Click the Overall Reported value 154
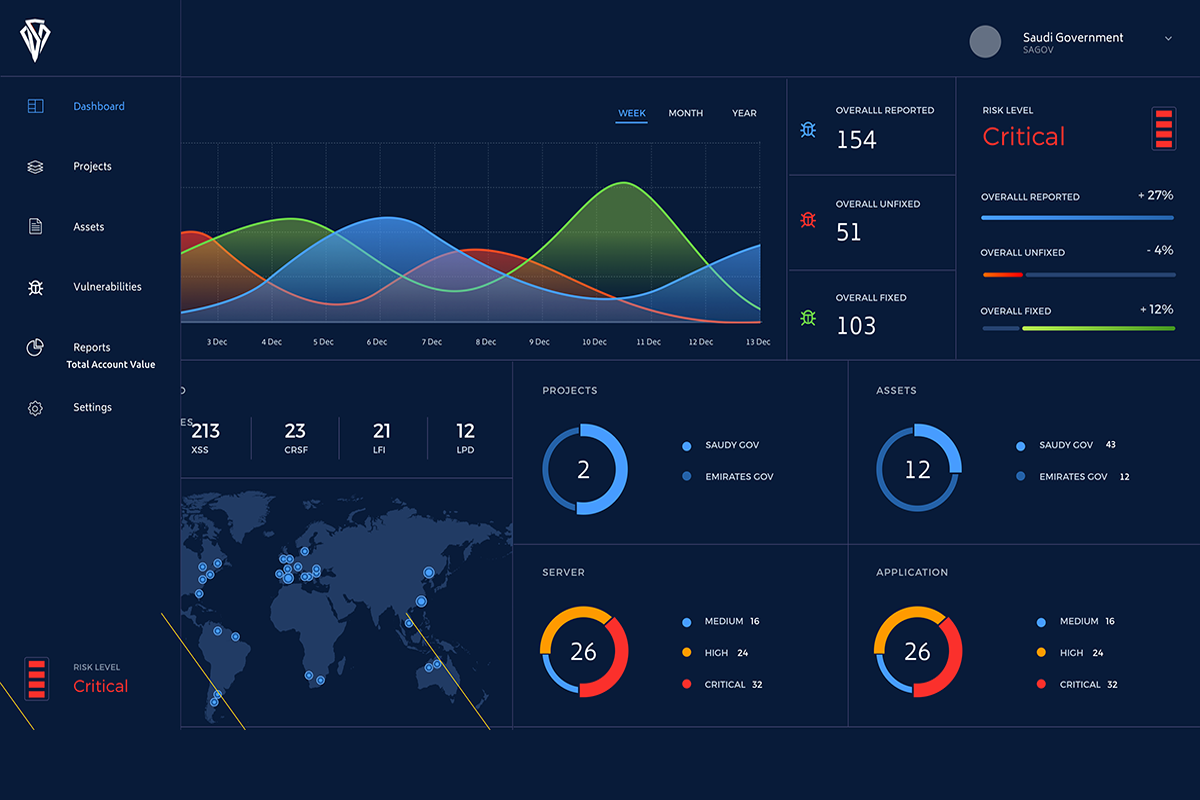Image resolution: width=1200 pixels, height=800 pixels. (857, 140)
